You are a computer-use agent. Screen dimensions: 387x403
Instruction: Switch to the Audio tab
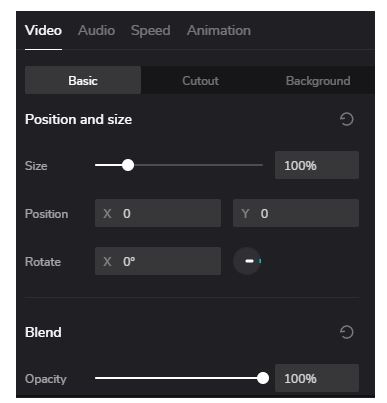(x=96, y=31)
